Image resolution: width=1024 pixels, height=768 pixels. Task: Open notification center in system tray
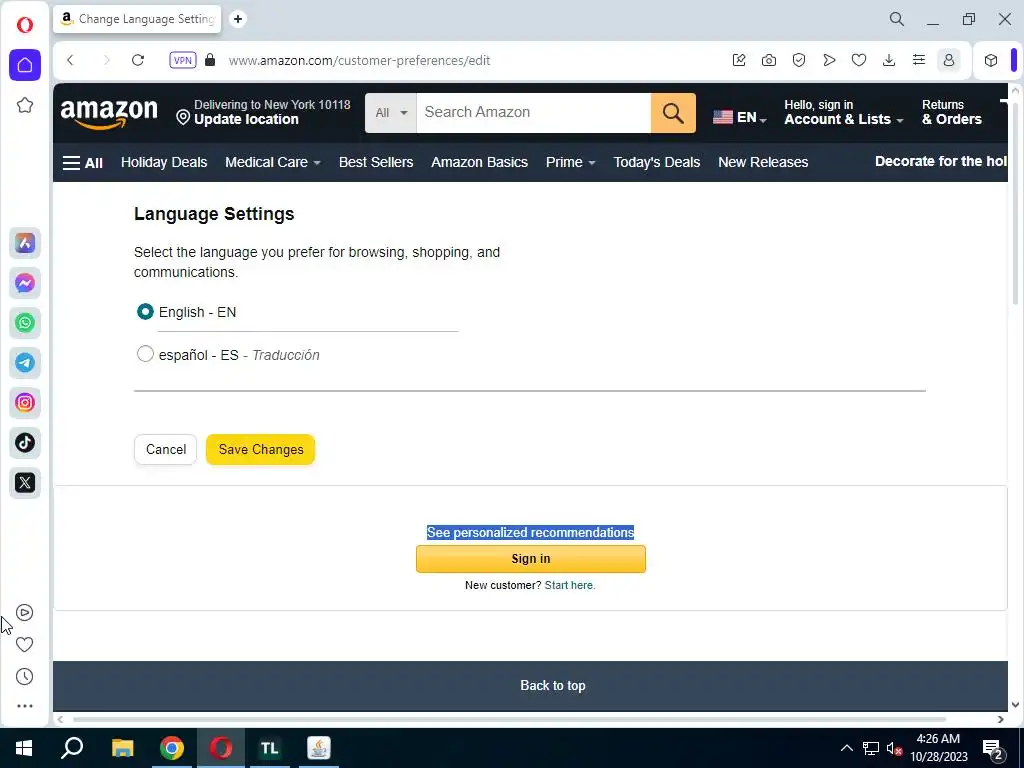click(993, 748)
